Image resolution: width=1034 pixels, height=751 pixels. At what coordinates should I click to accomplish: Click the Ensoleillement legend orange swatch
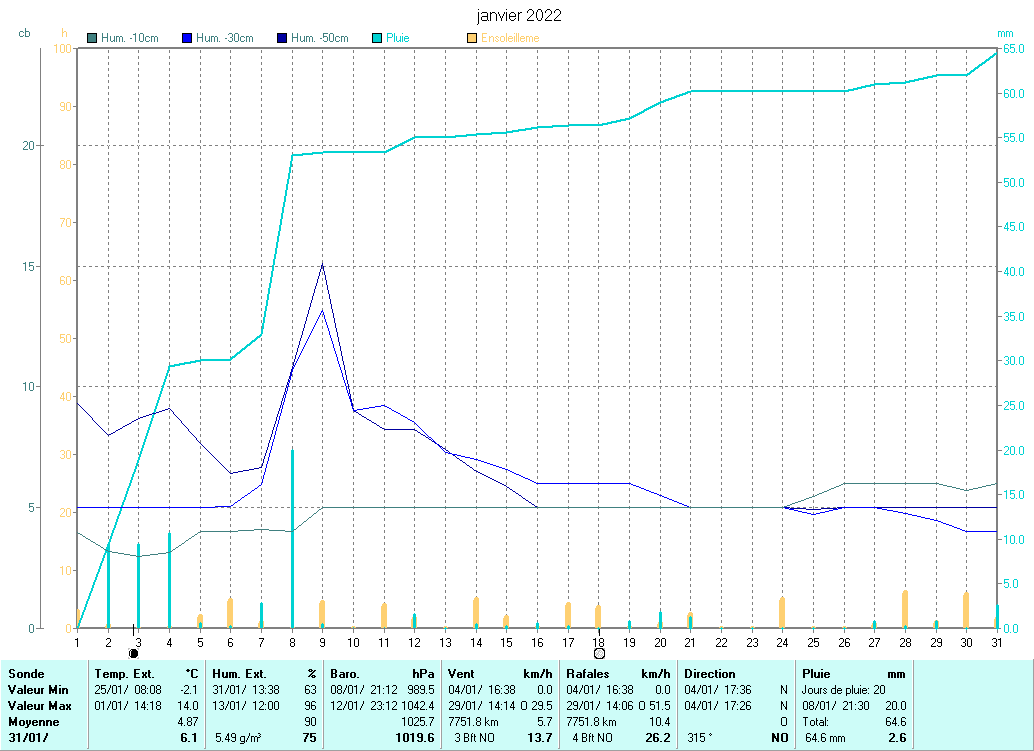472,38
